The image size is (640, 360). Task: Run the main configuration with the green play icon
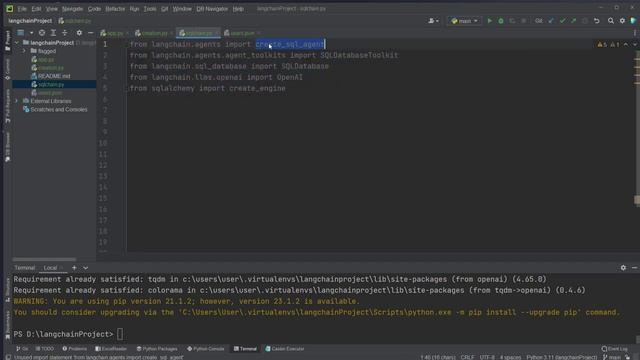coord(489,21)
